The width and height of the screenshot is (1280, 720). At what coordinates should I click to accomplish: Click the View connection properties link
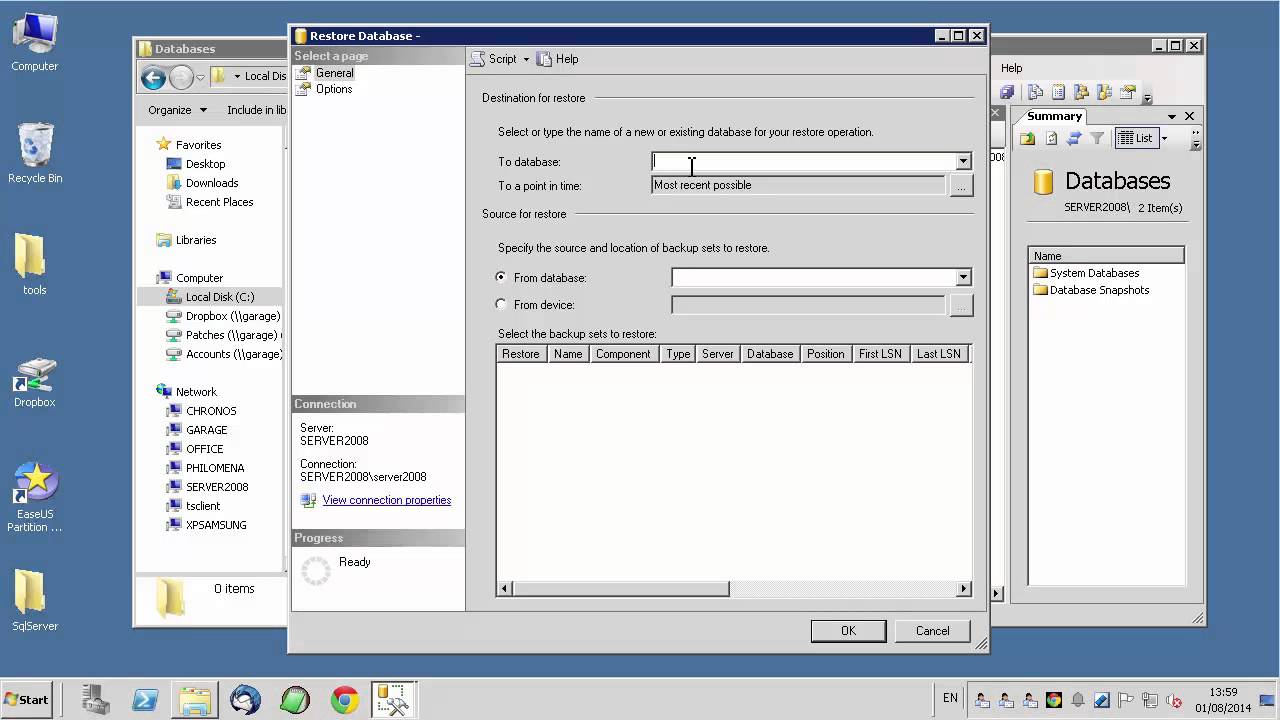click(386, 500)
